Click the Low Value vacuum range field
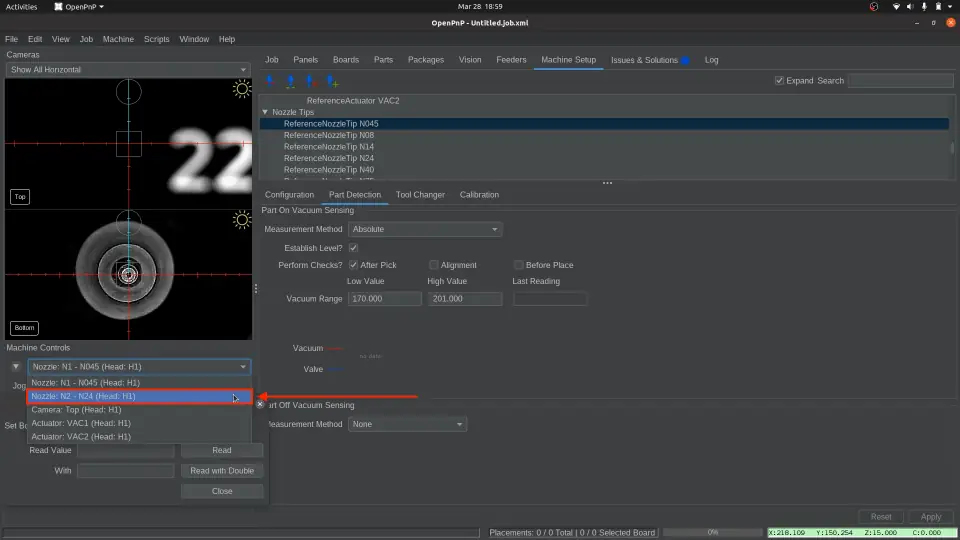 point(385,299)
